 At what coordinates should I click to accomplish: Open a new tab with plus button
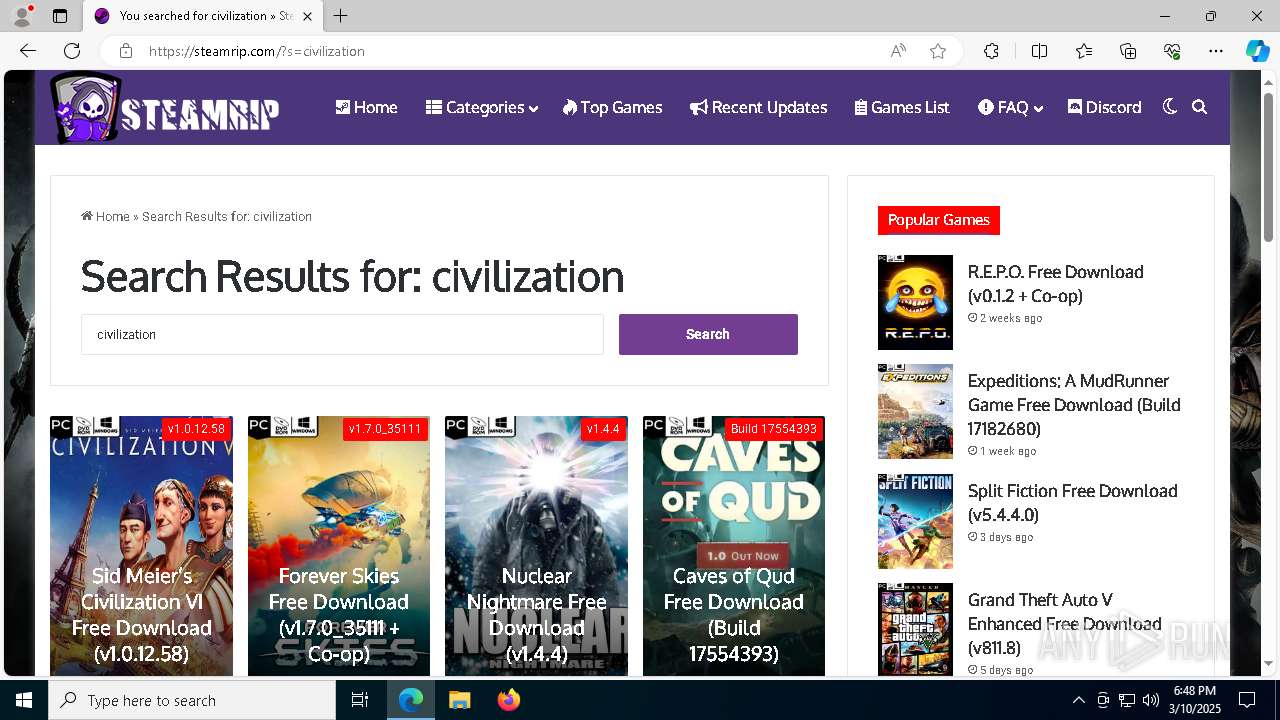(341, 16)
